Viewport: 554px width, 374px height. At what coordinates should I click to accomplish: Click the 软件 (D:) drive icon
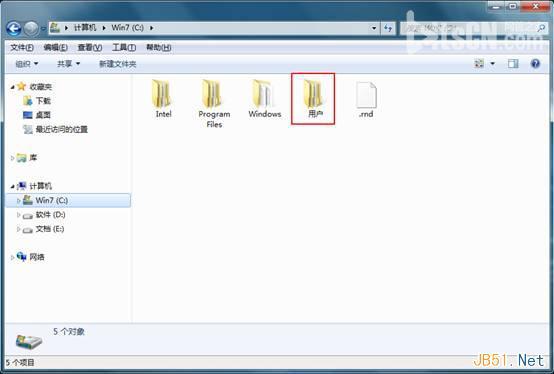(x=28, y=215)
